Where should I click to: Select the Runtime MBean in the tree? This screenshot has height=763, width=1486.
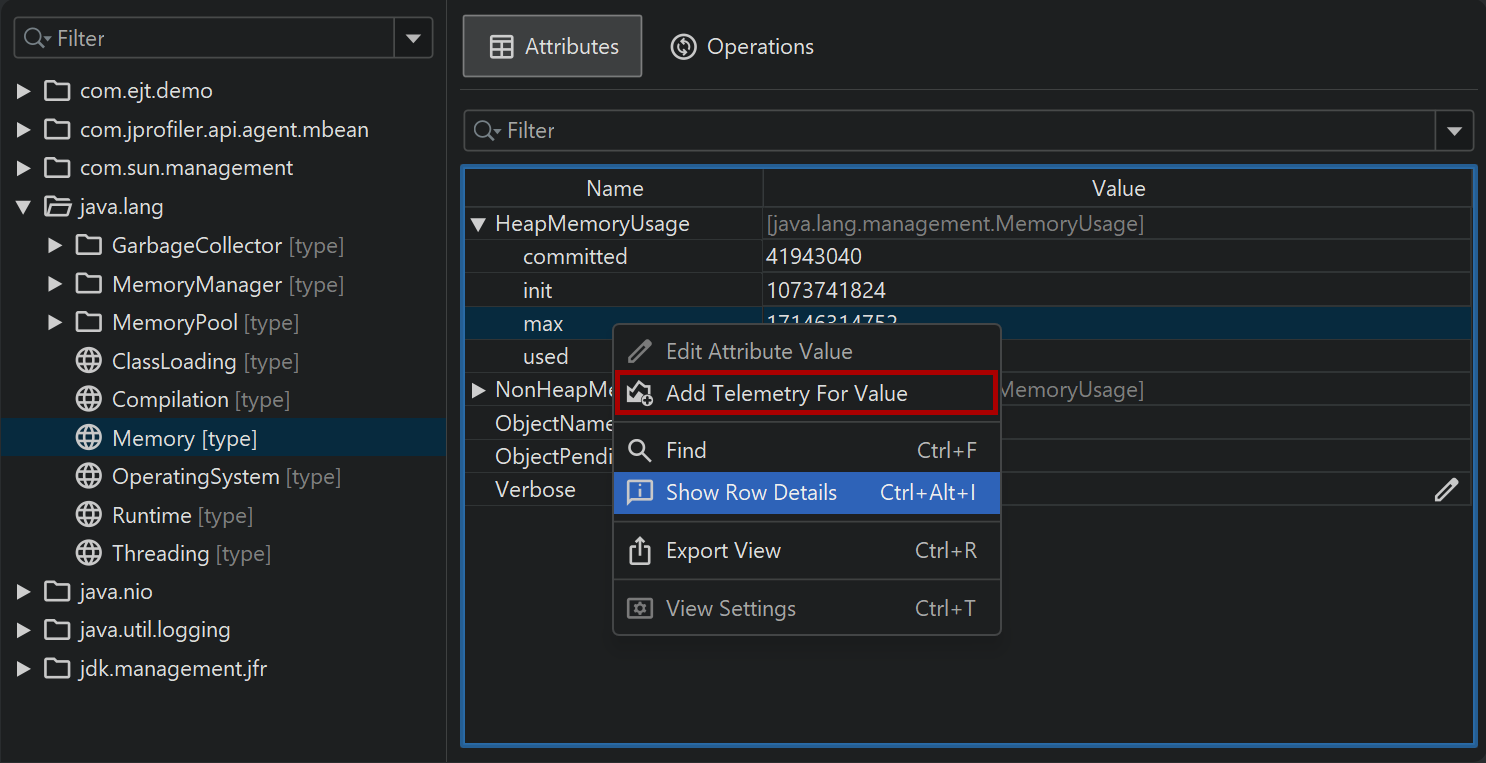(x=151, y=516)
